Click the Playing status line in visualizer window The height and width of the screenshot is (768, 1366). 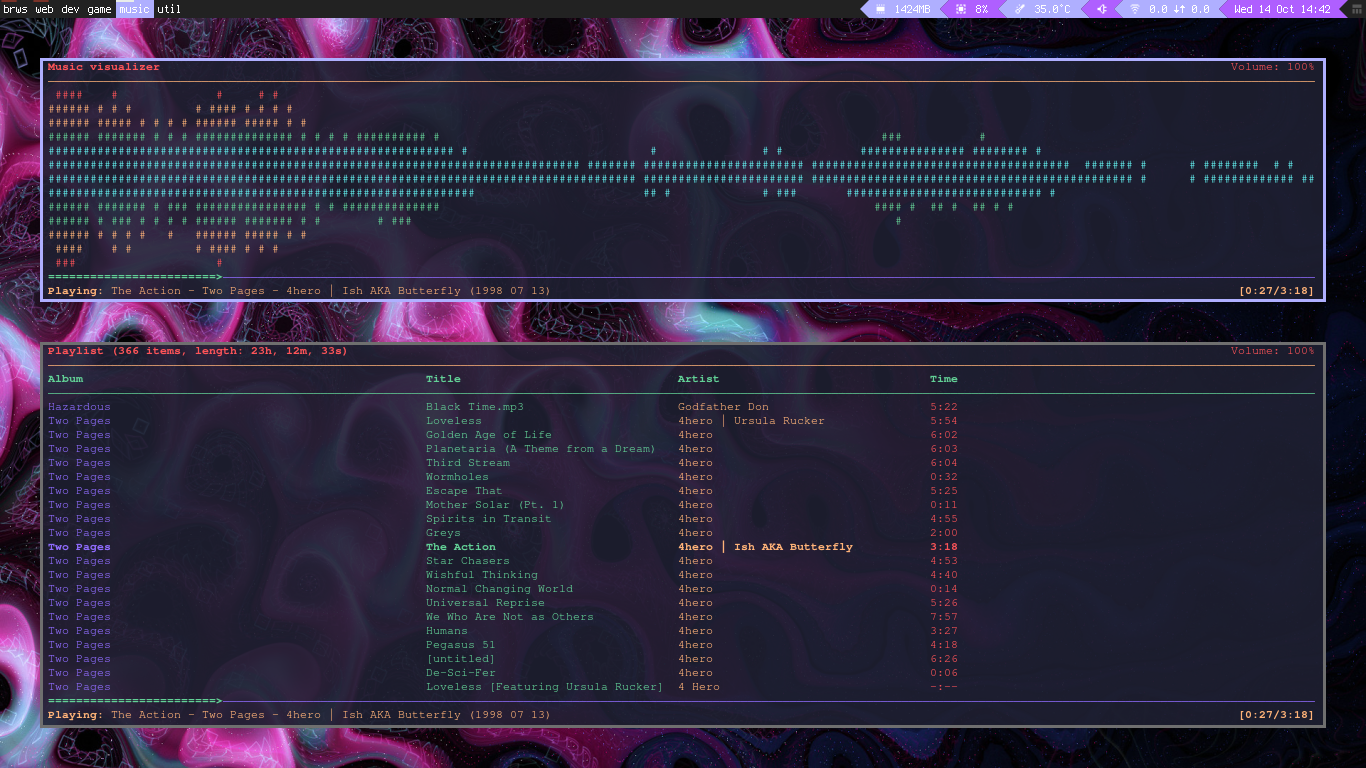coord(299,291)
